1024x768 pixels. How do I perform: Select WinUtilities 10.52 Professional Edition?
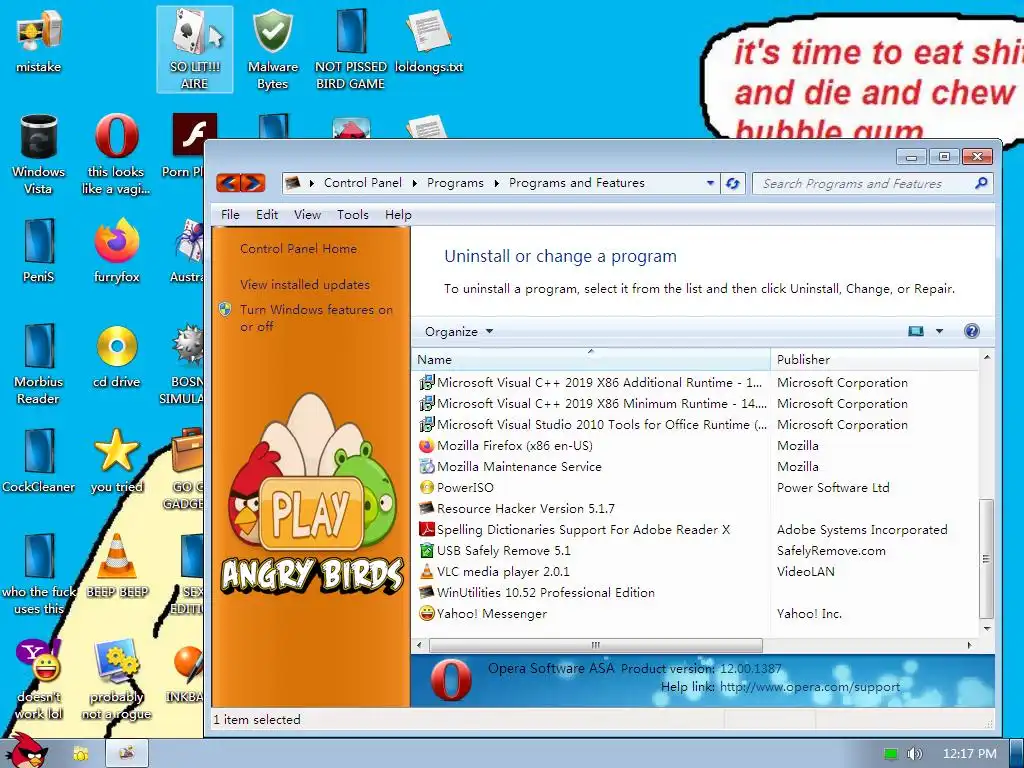pyautogui.click(x=696, y=592)
